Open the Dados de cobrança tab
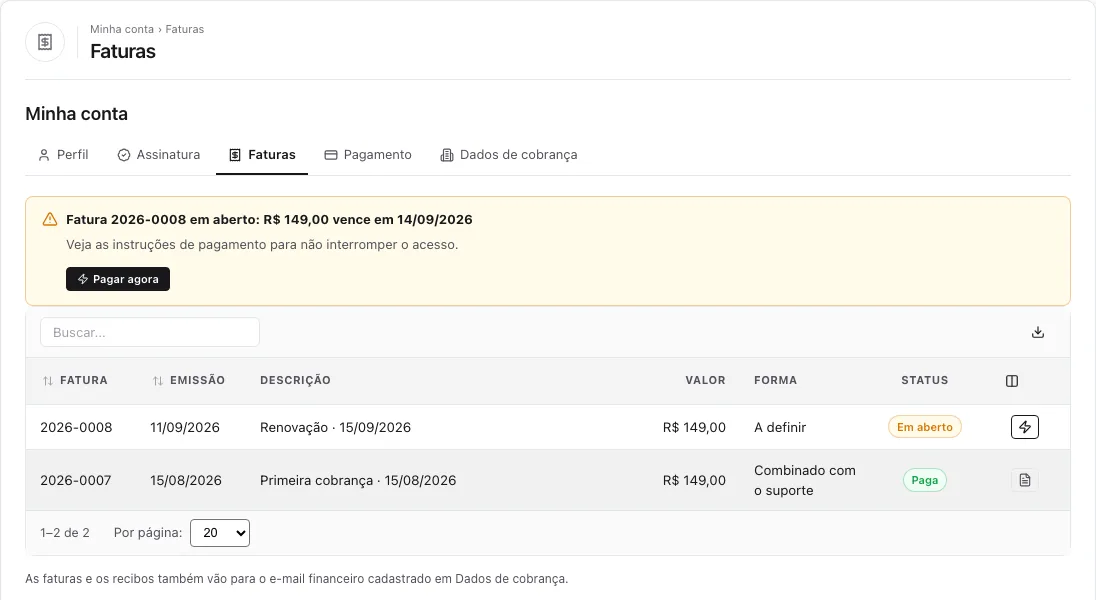 tap(509, 155)
